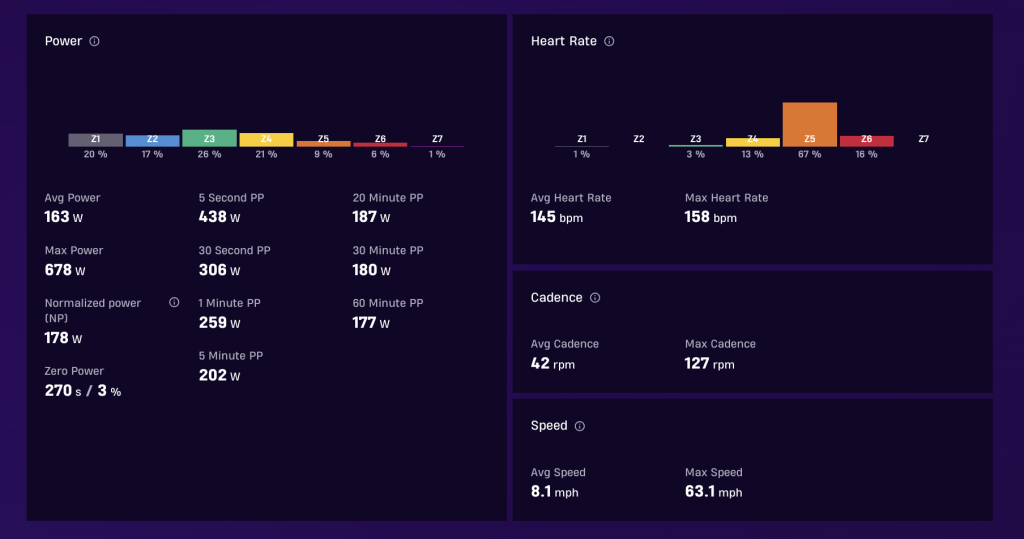Click the 16 % label under heart rate Z6
This screenshot has width=1024, height=539.
coord(866,154)
